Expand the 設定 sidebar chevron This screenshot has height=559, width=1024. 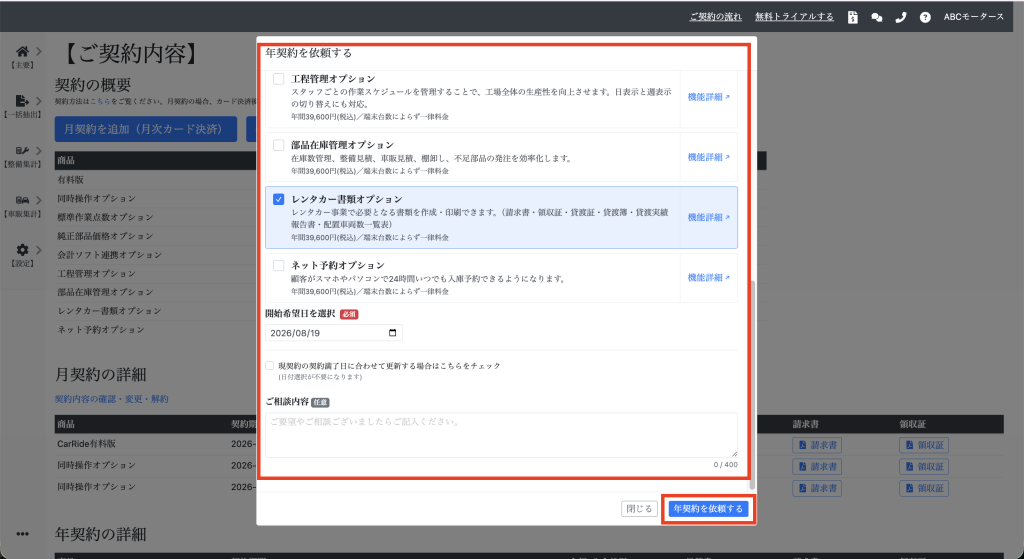coord(39,250)
